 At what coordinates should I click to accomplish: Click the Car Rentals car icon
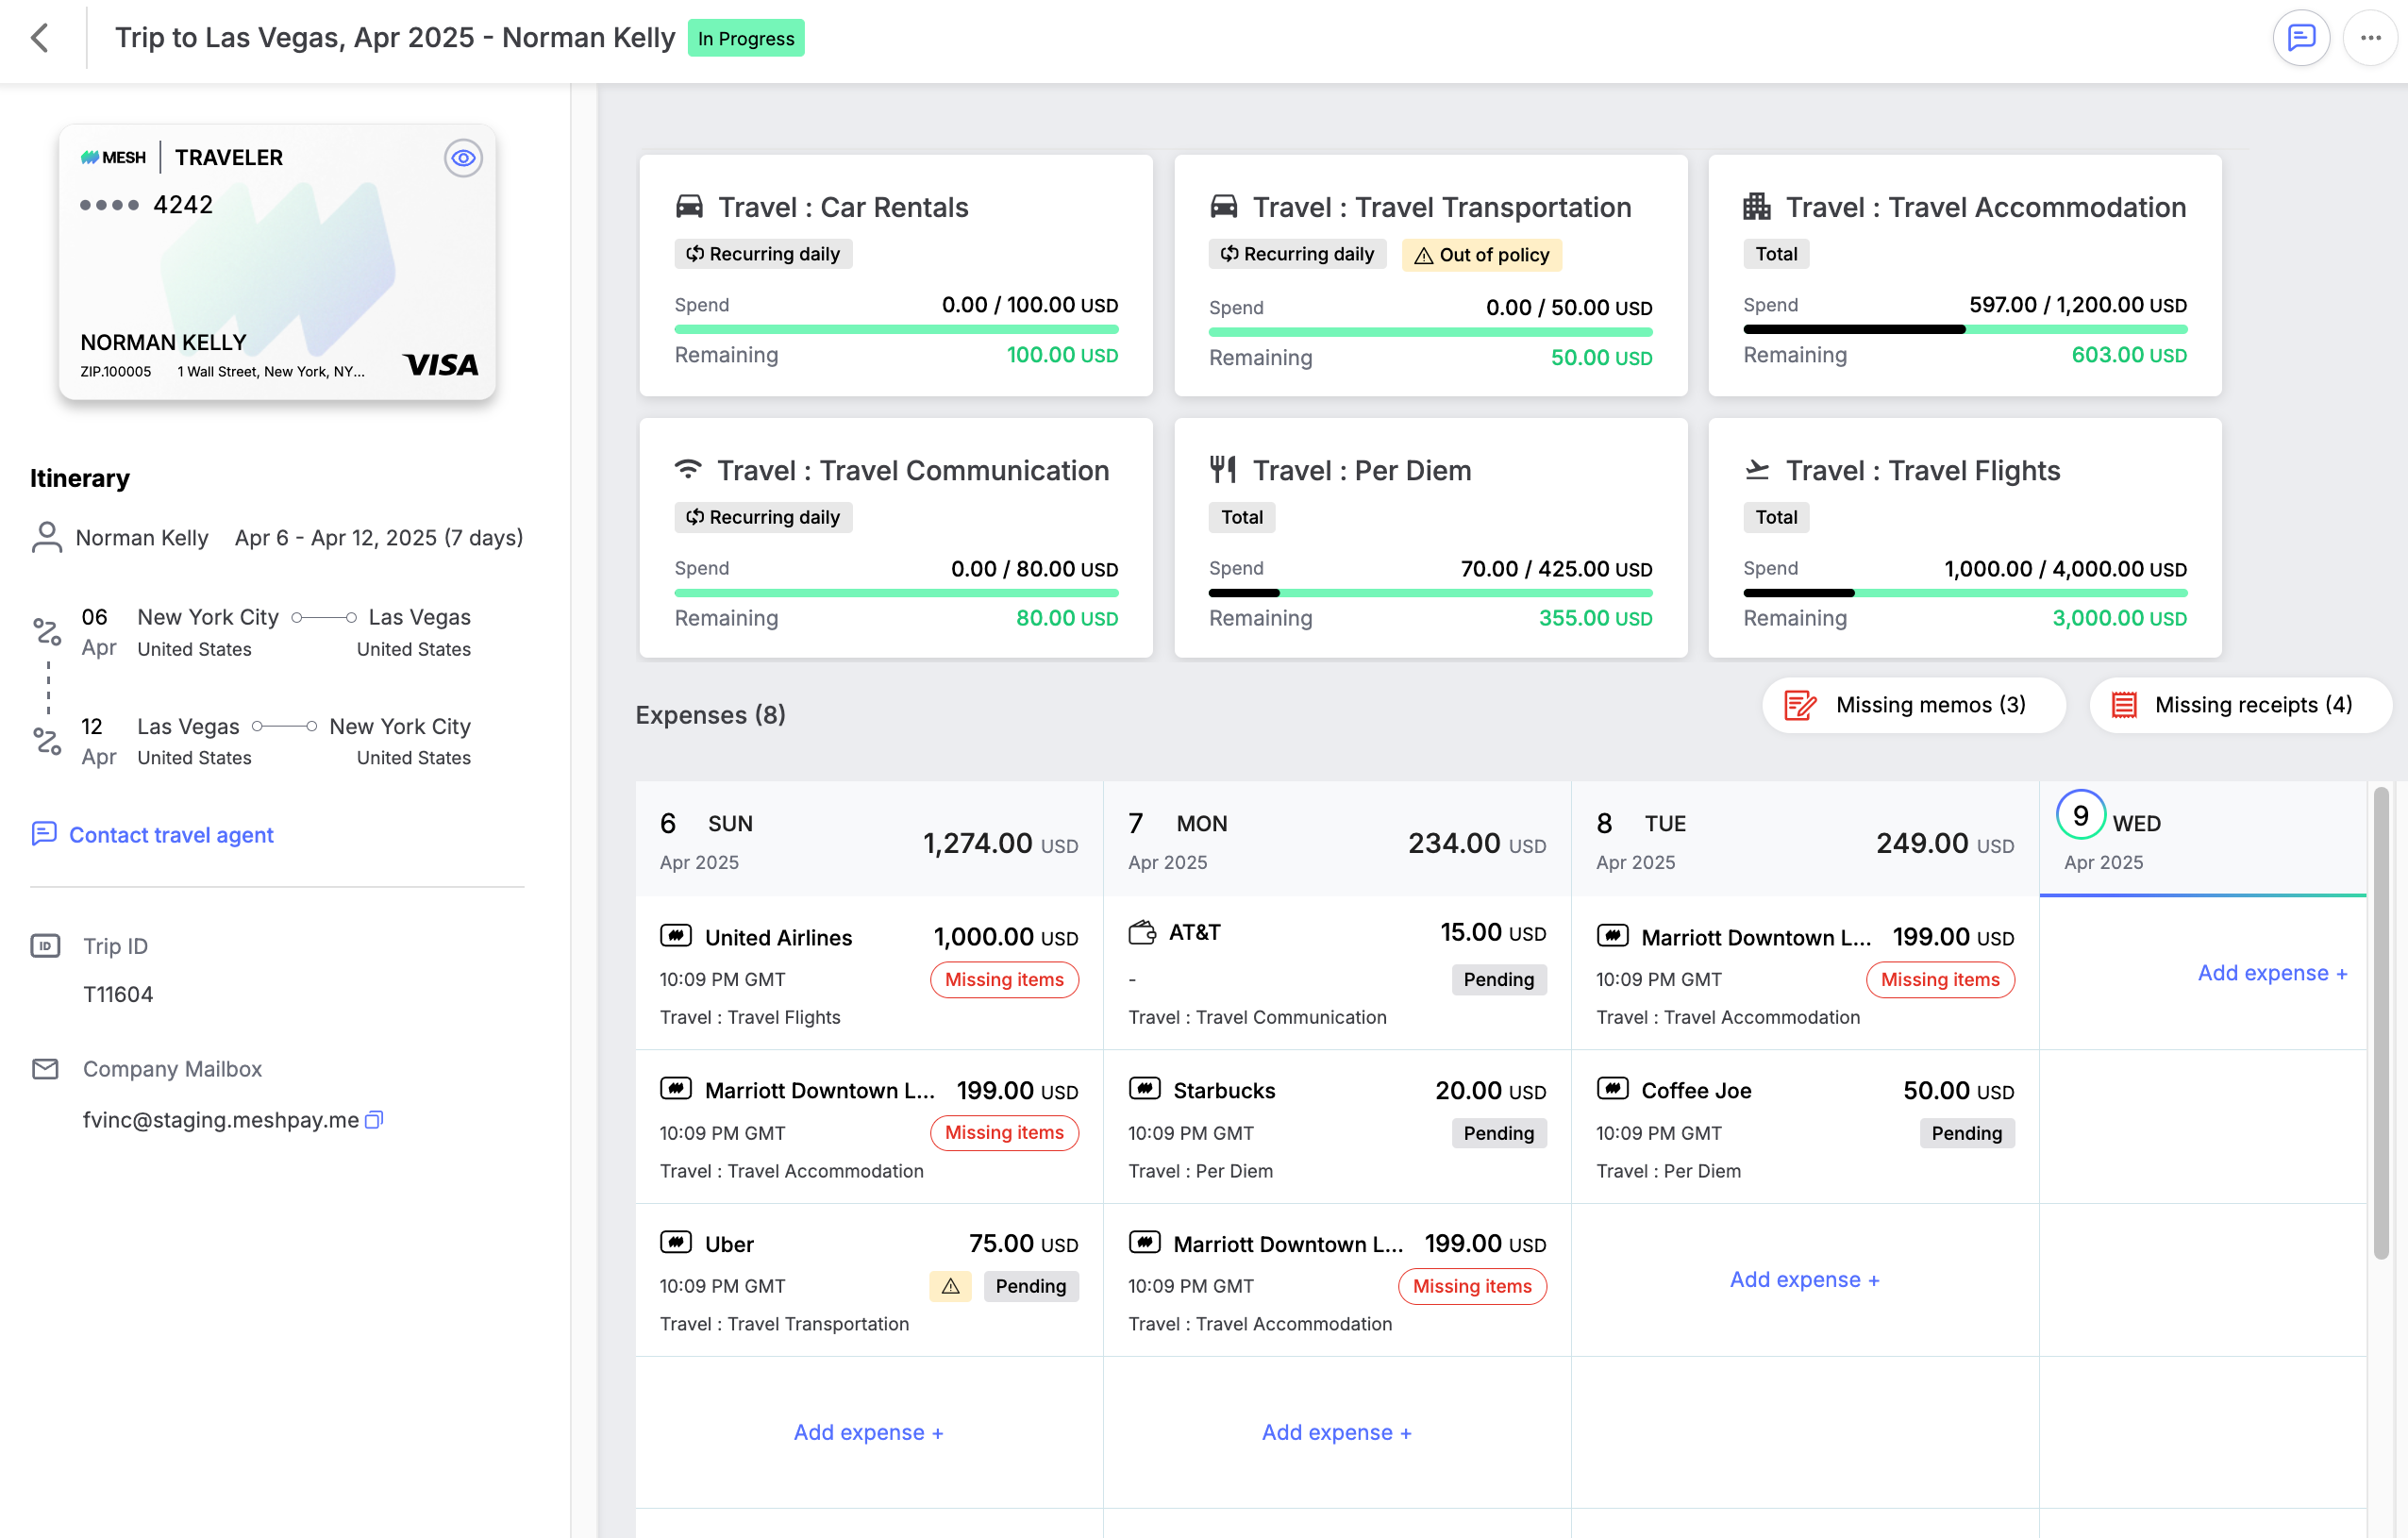[x=689, y=207]
